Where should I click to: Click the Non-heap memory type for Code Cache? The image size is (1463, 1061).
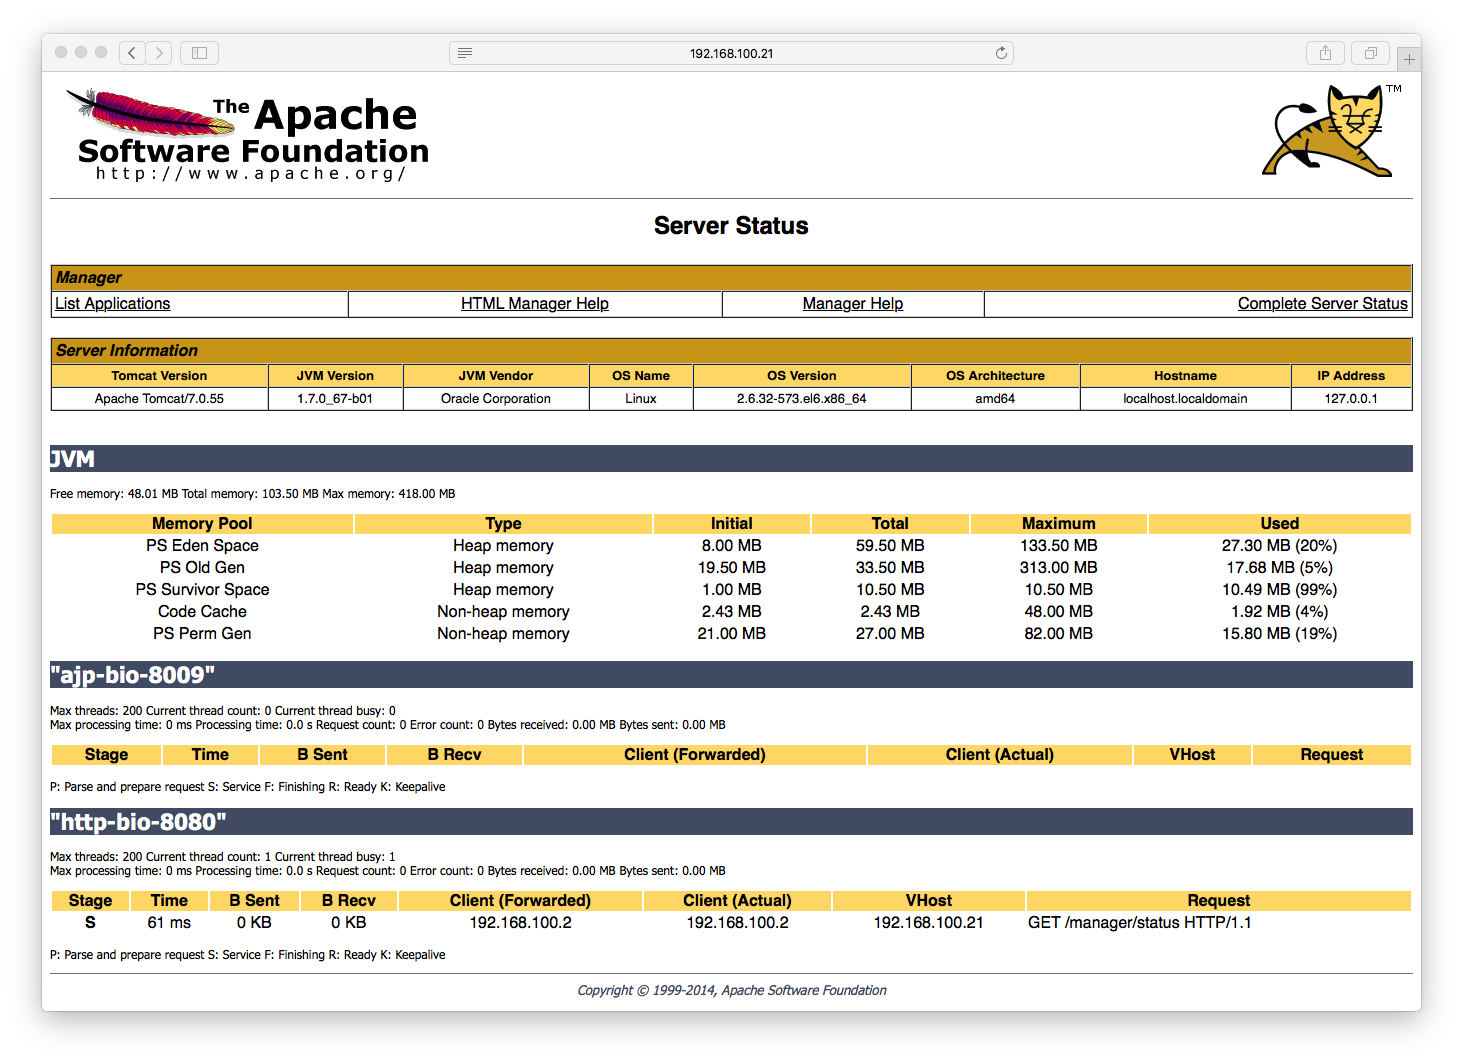(503, 612)
